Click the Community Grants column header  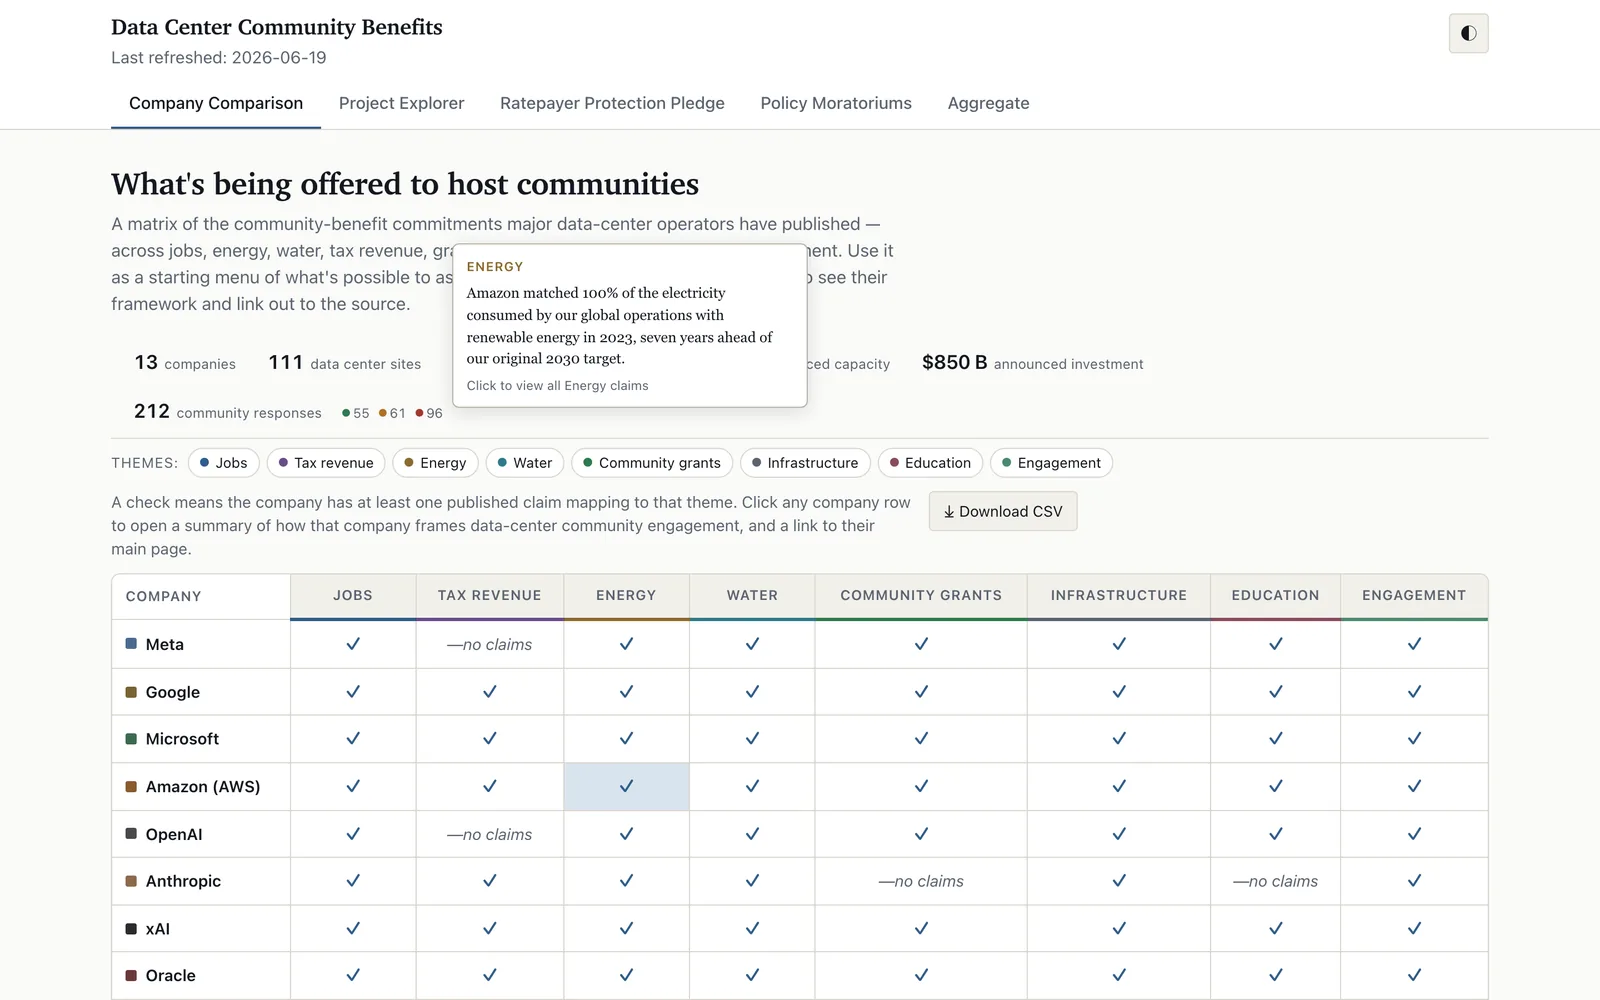921,596
